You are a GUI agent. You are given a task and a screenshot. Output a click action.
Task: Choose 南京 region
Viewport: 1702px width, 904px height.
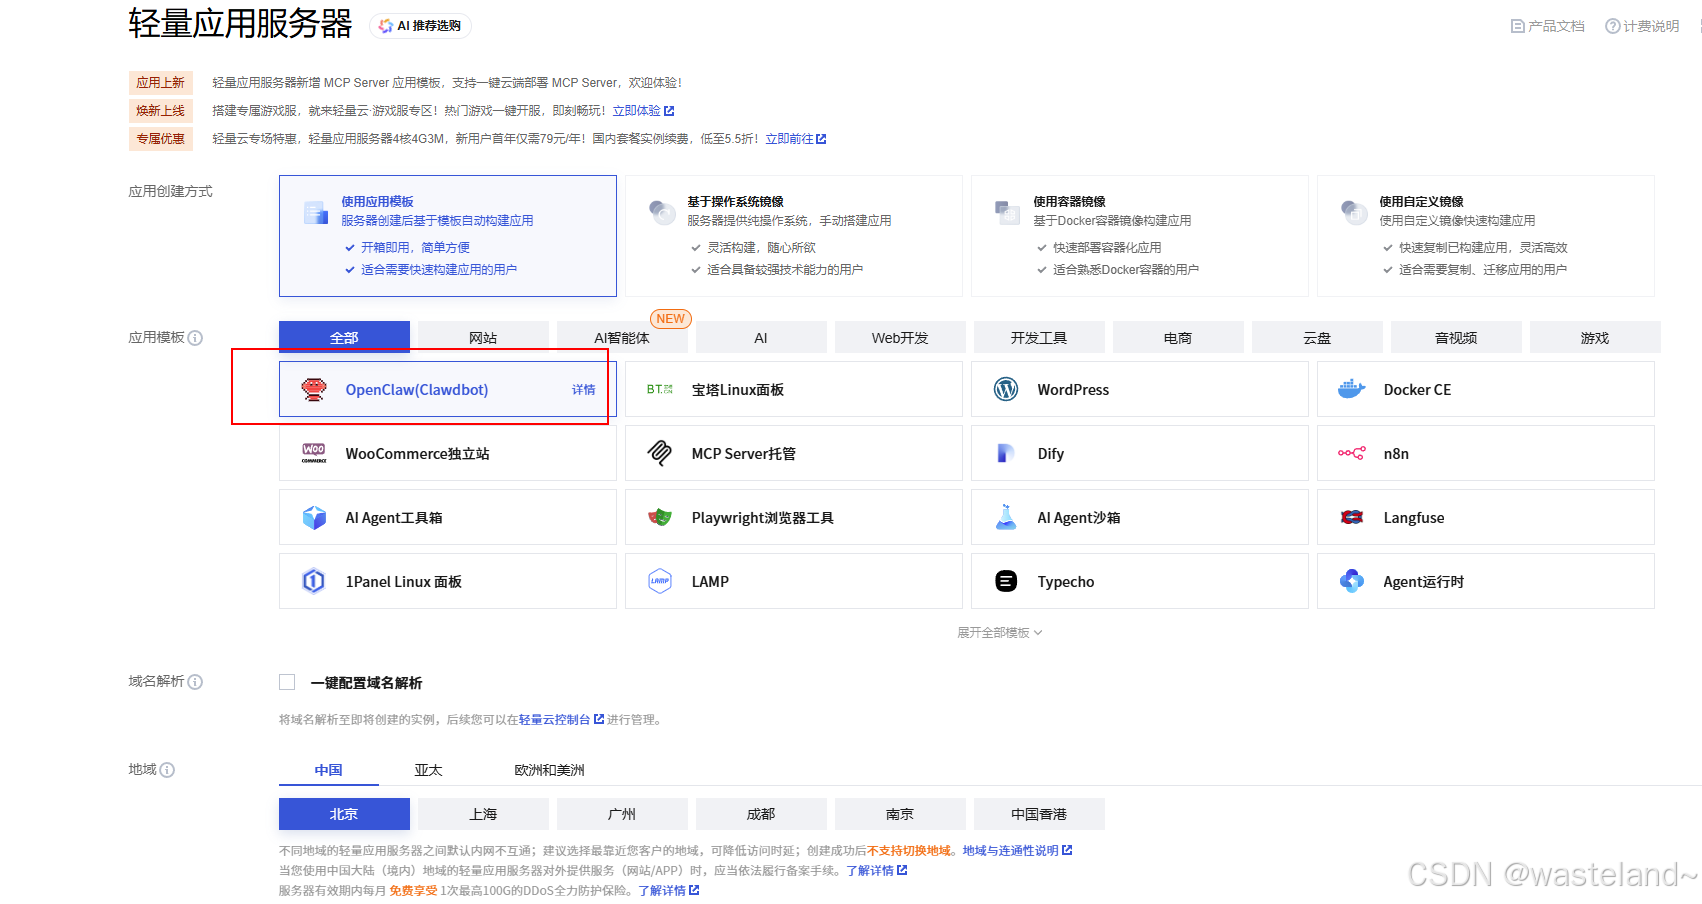pyautogui.click(x=900, y=814)
